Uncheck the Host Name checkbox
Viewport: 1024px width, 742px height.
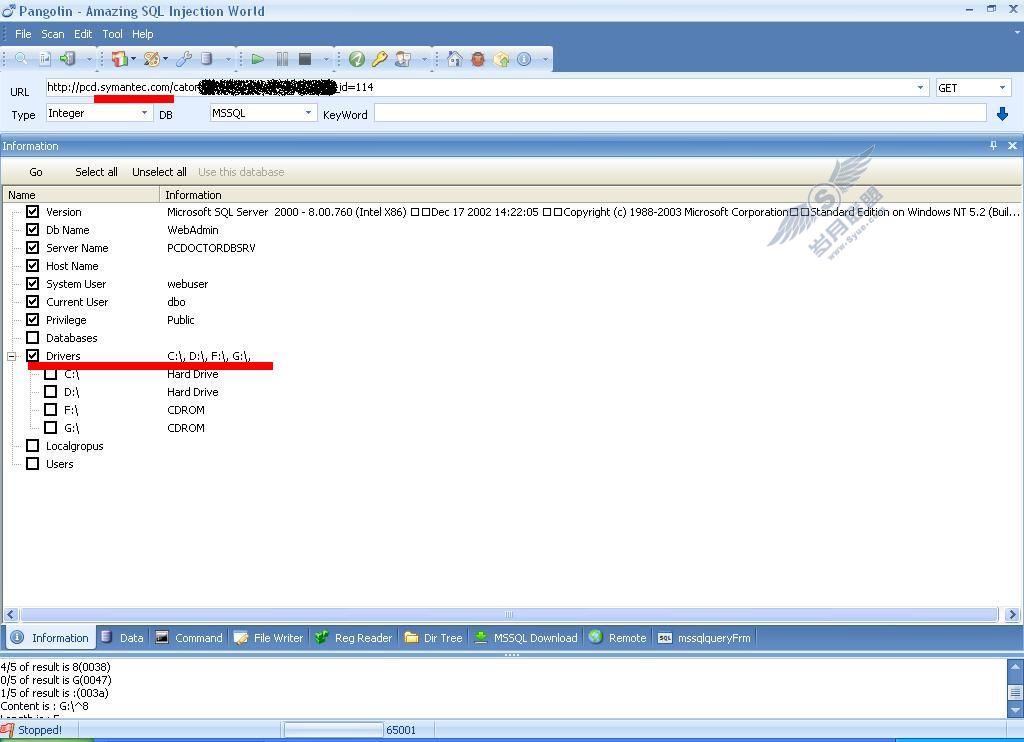click(x=33, y=266)
